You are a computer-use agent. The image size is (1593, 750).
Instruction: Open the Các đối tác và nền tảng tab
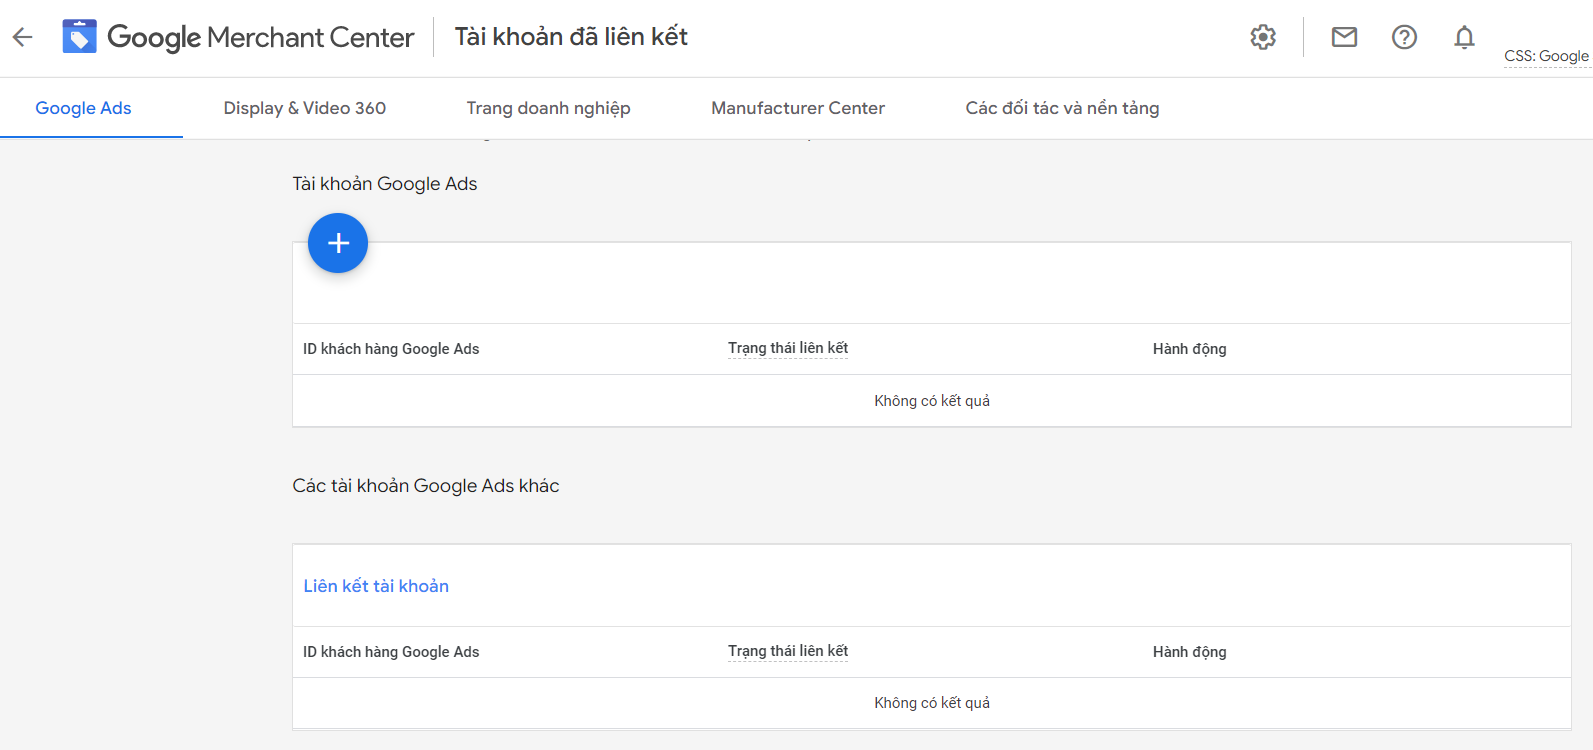(1062, 108)
